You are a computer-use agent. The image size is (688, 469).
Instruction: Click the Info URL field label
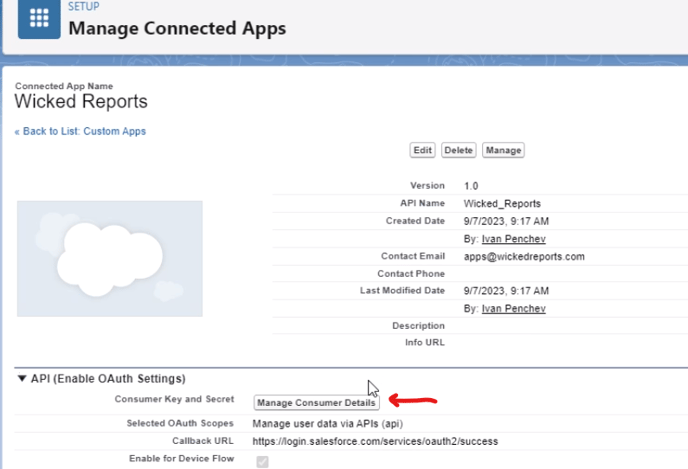(x=425, y=343)
